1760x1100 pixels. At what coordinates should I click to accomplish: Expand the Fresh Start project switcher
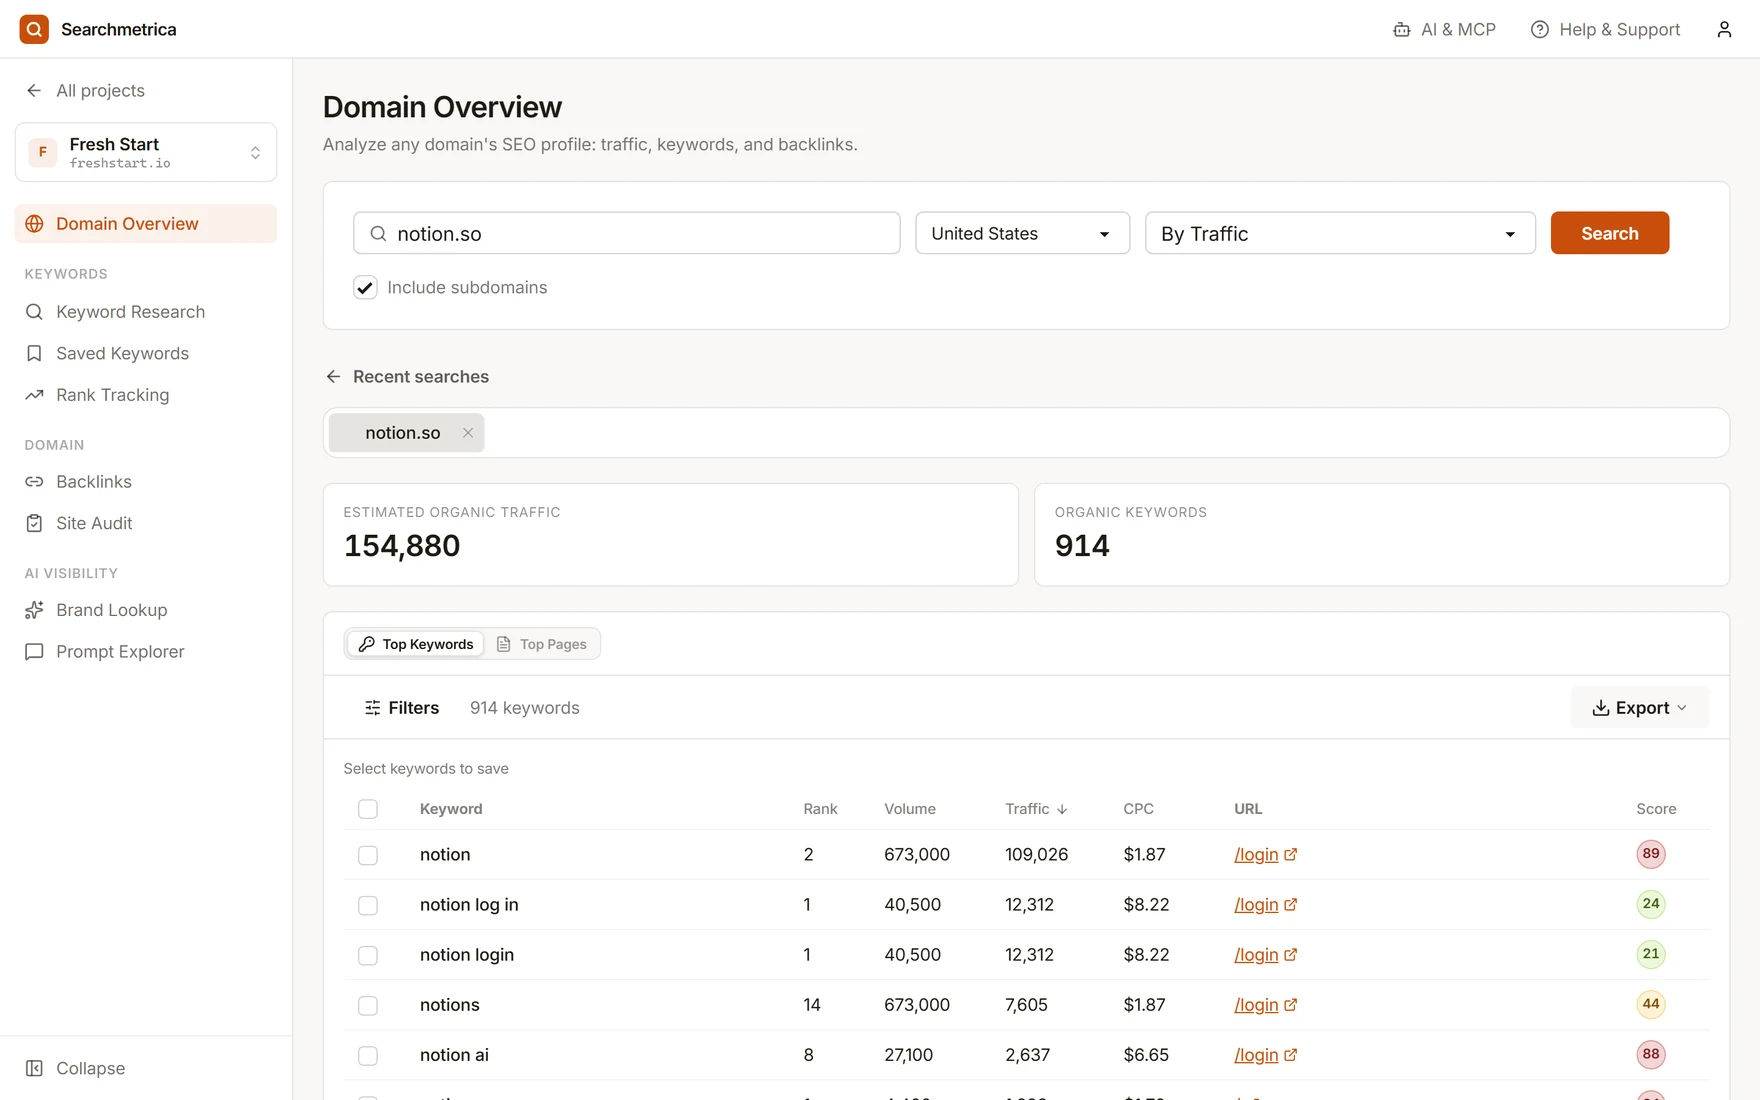pos(146,152)
